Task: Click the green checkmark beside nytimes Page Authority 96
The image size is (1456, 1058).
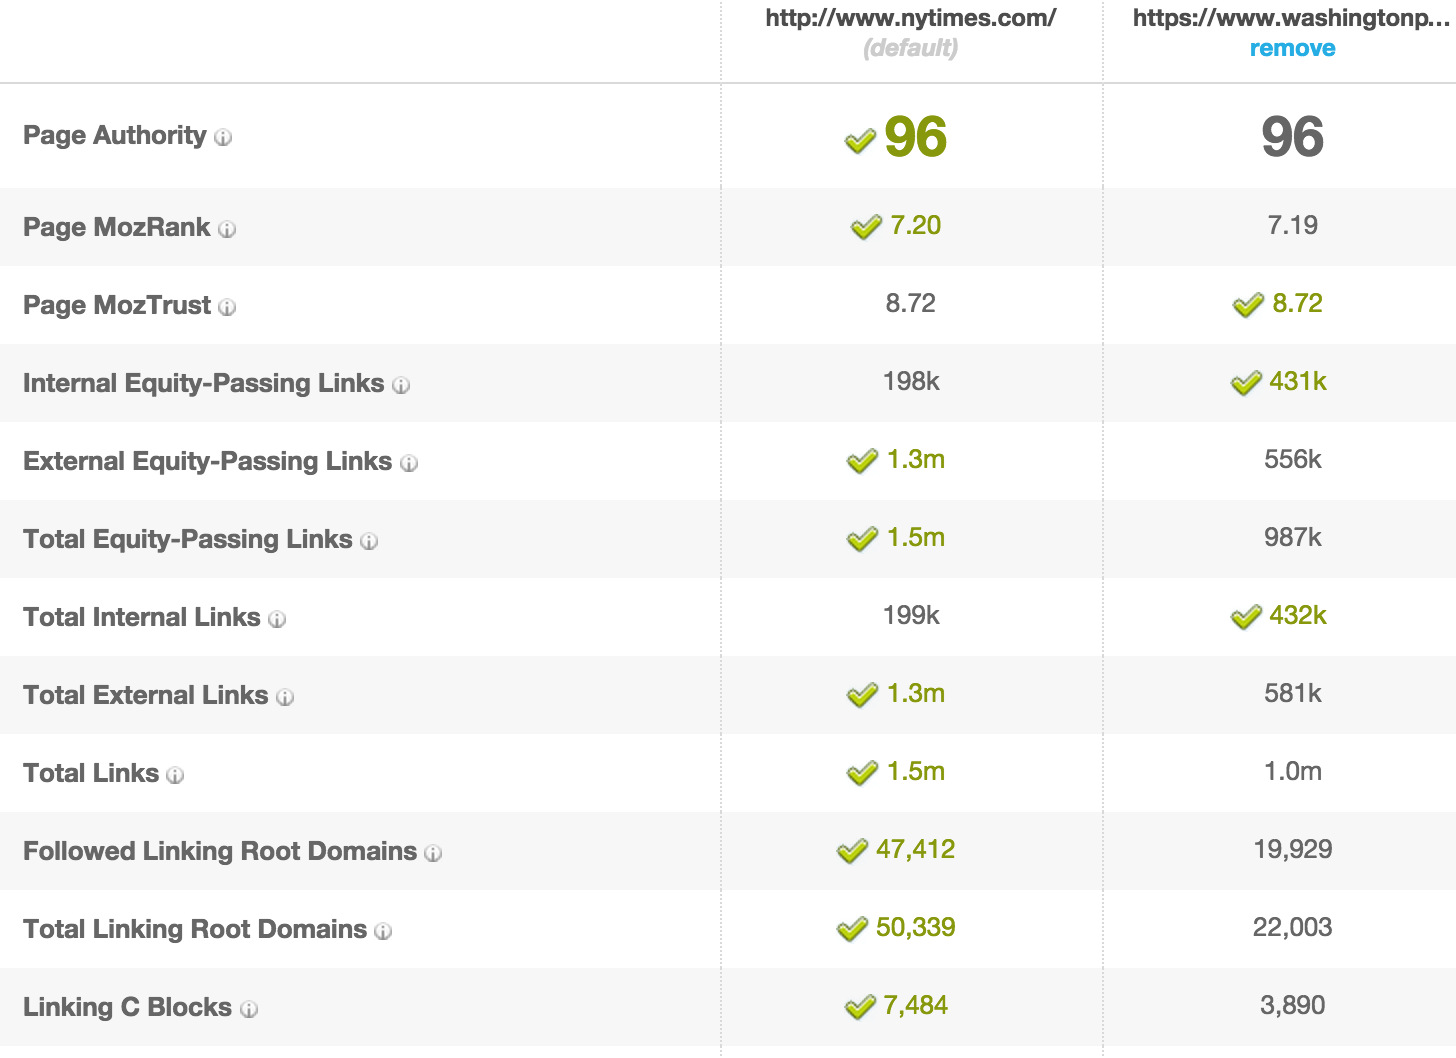Action: pos(860,141)
